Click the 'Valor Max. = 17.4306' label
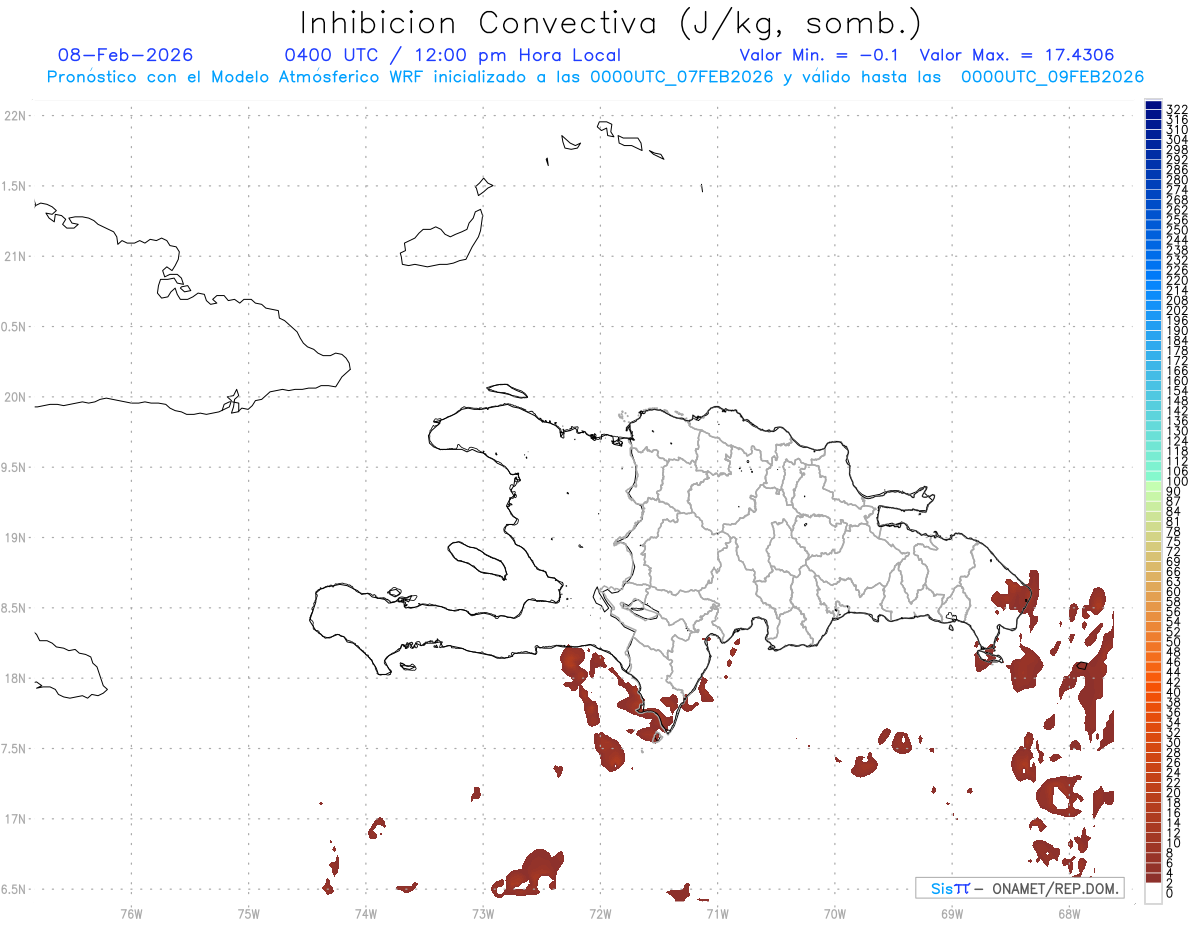 tap(1017, 55)
